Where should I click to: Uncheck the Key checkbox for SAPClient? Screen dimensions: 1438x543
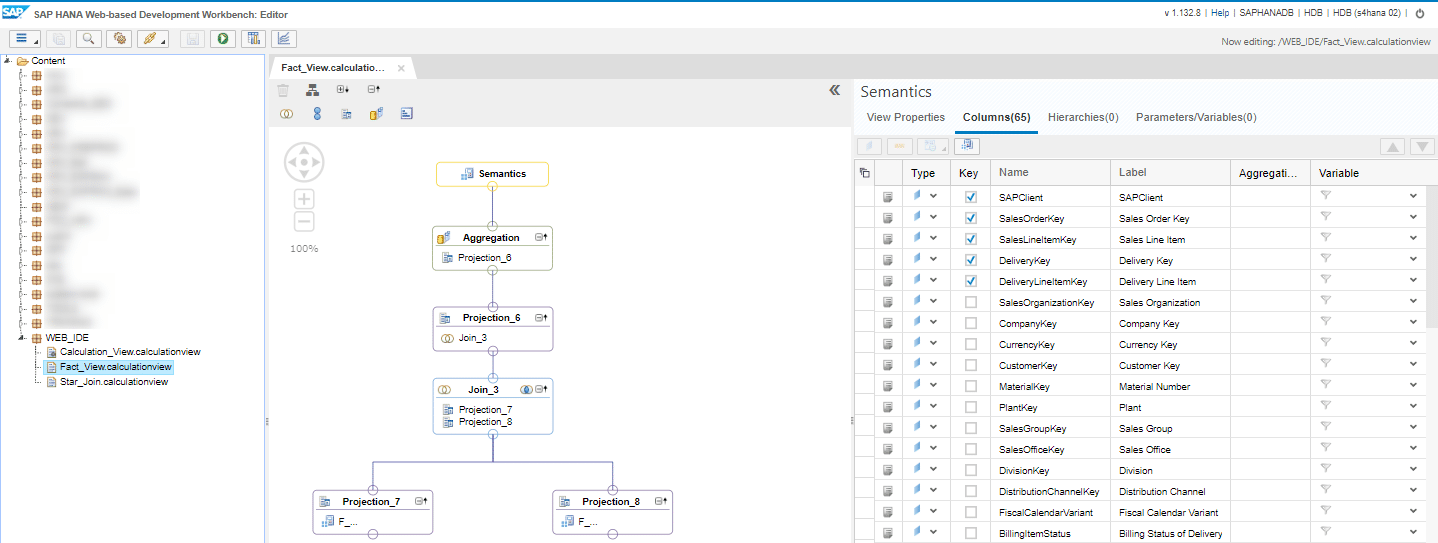(x=970, y=198)
